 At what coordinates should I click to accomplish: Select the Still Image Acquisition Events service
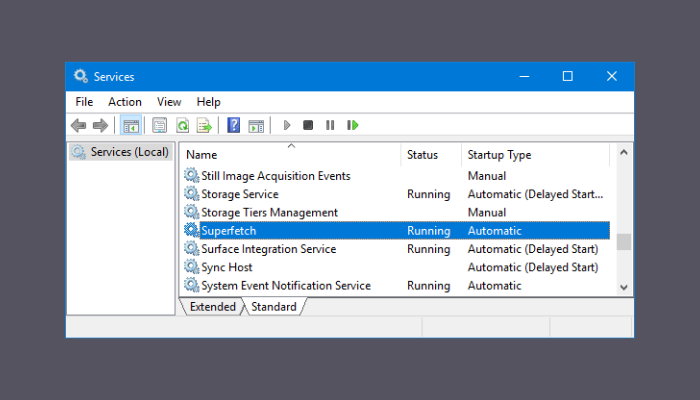tap(276, 176)
